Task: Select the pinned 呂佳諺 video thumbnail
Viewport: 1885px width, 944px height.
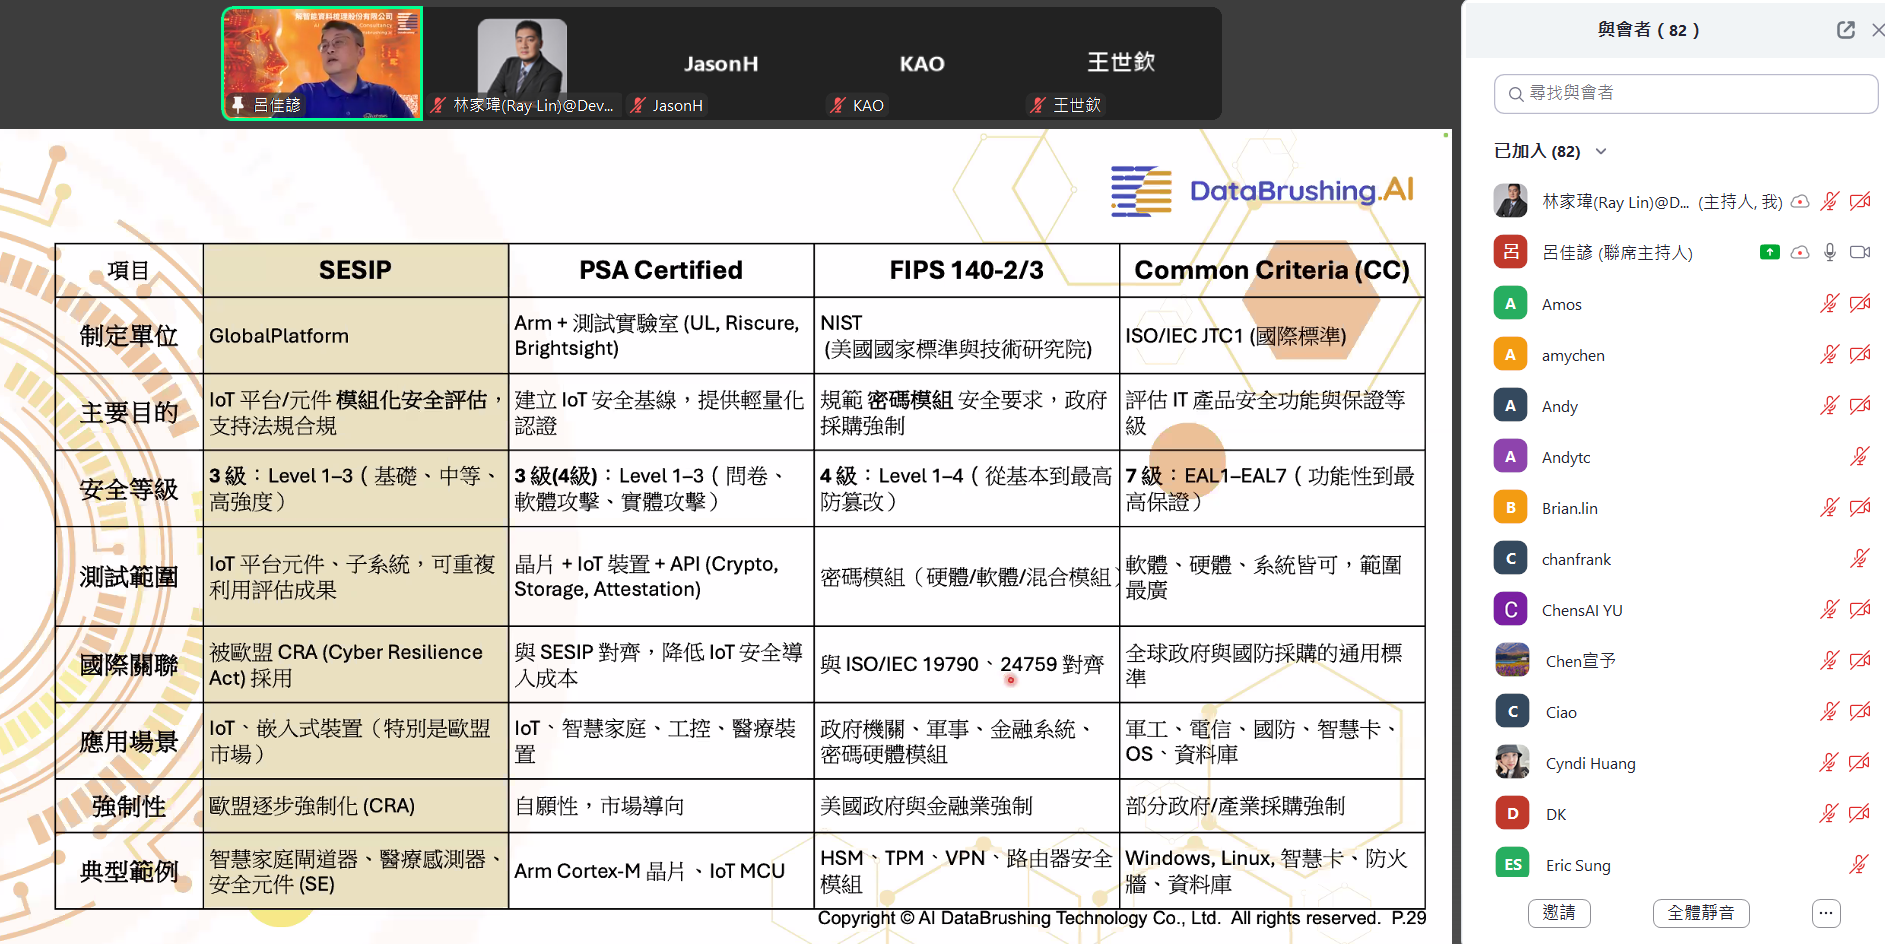Action: [x=322, y=63]
